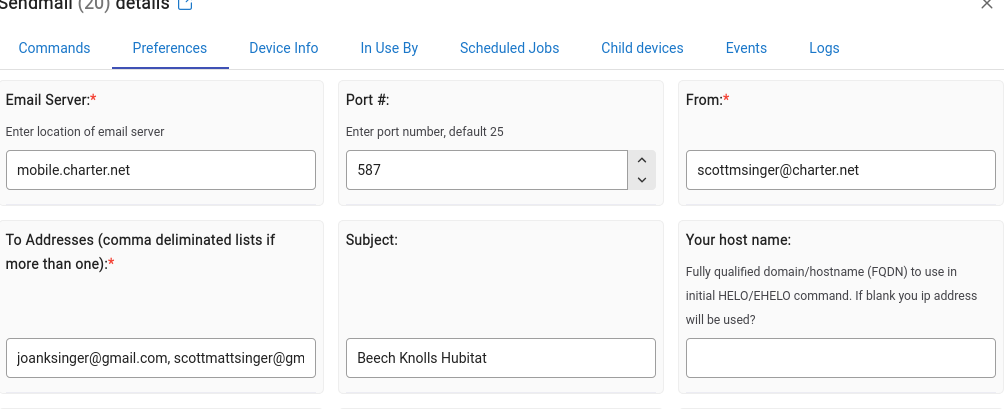The image size is (1006, 409).
Task: Decrease the port number with down arrow
Action: [x=642, y=180]
